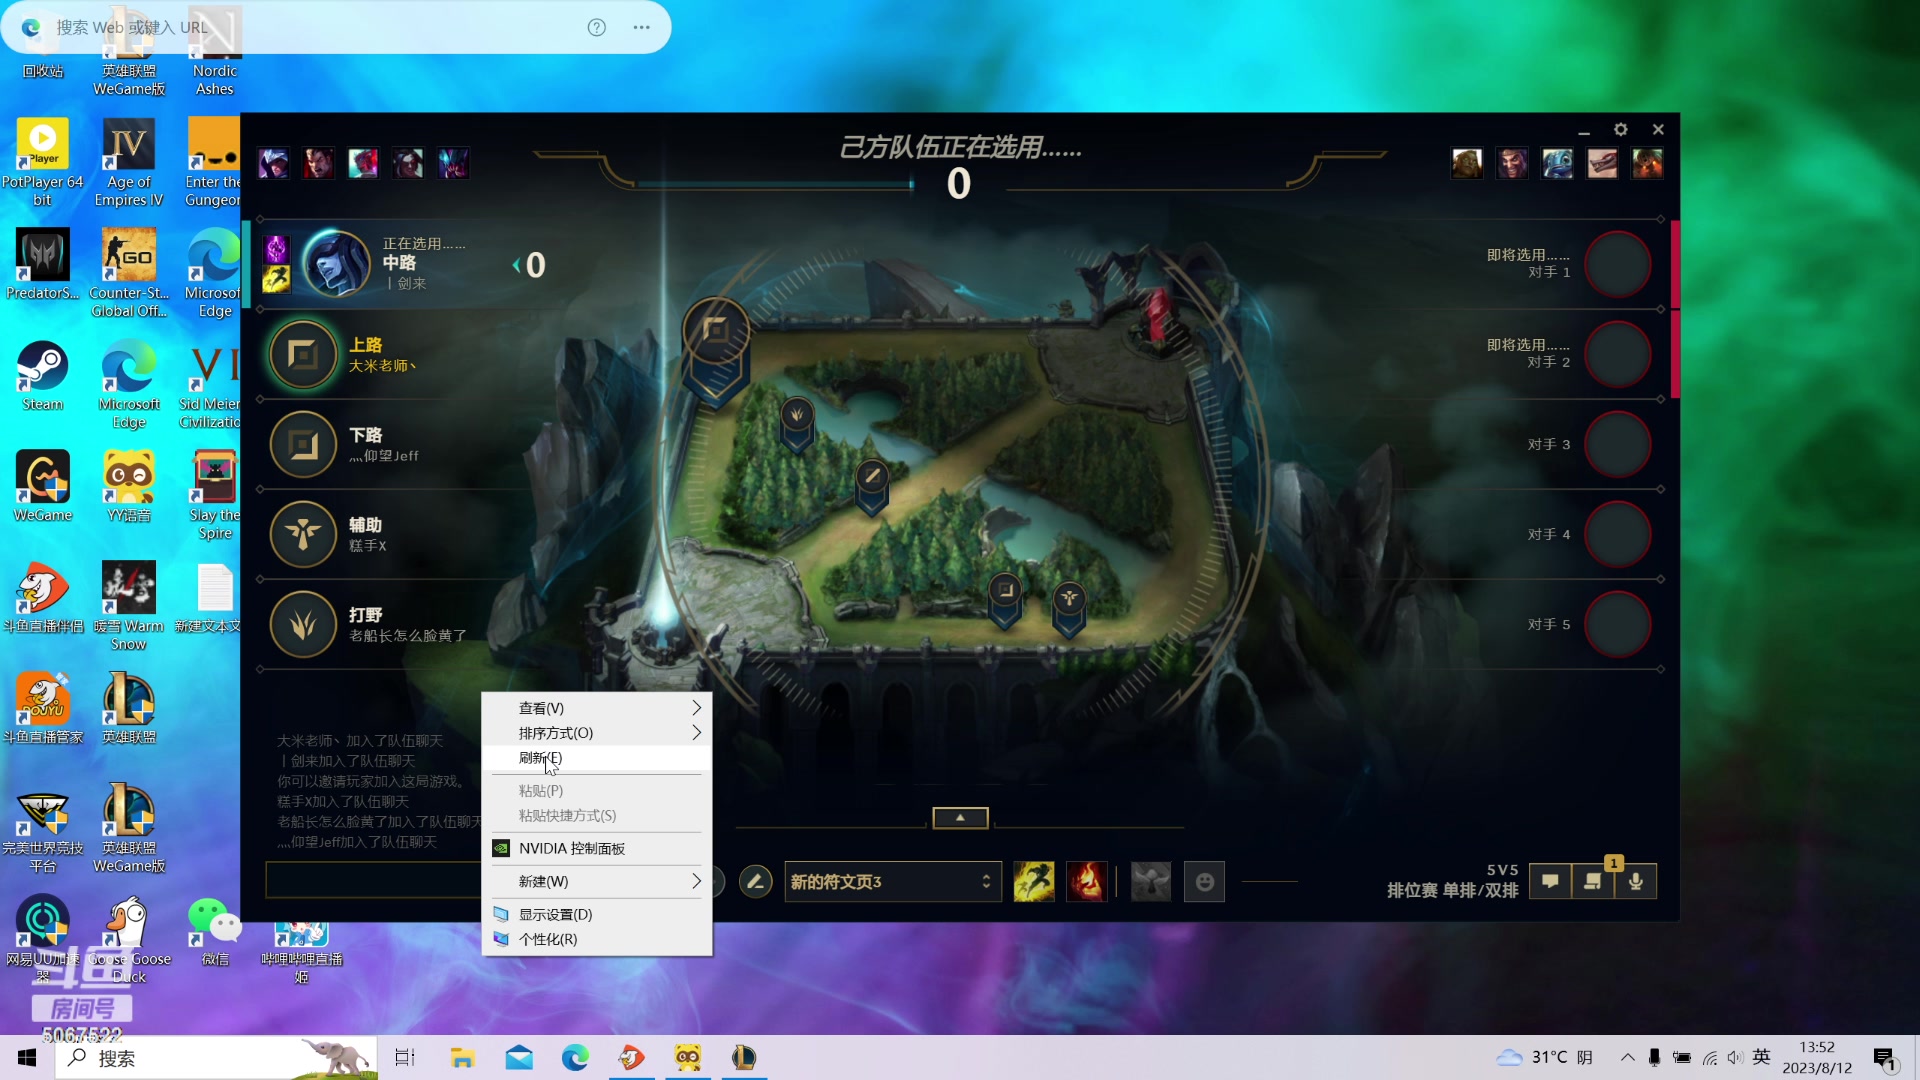This screenshot has height=1080, width=1920.
Task: Open Steam desktop shortcut
Action: 43,376
